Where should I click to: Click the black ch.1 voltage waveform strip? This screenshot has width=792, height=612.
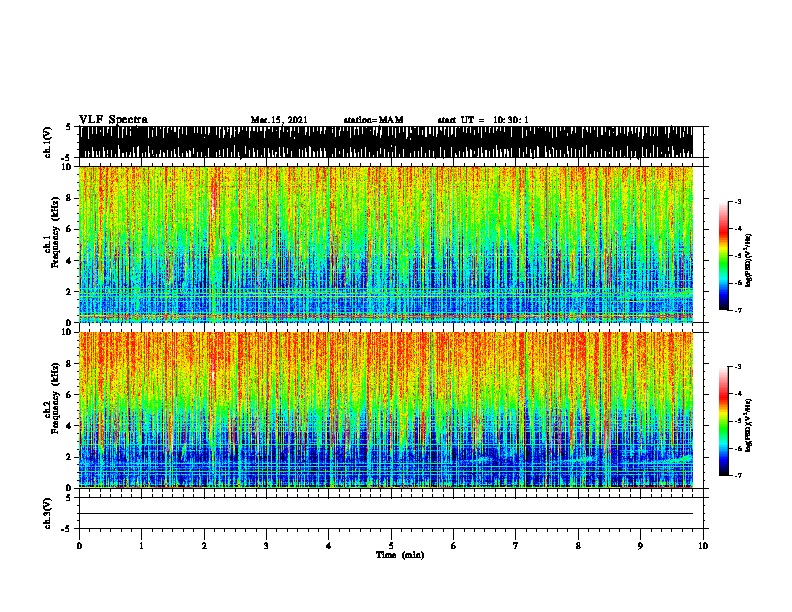pyautogui.click(x=386, y=142)
